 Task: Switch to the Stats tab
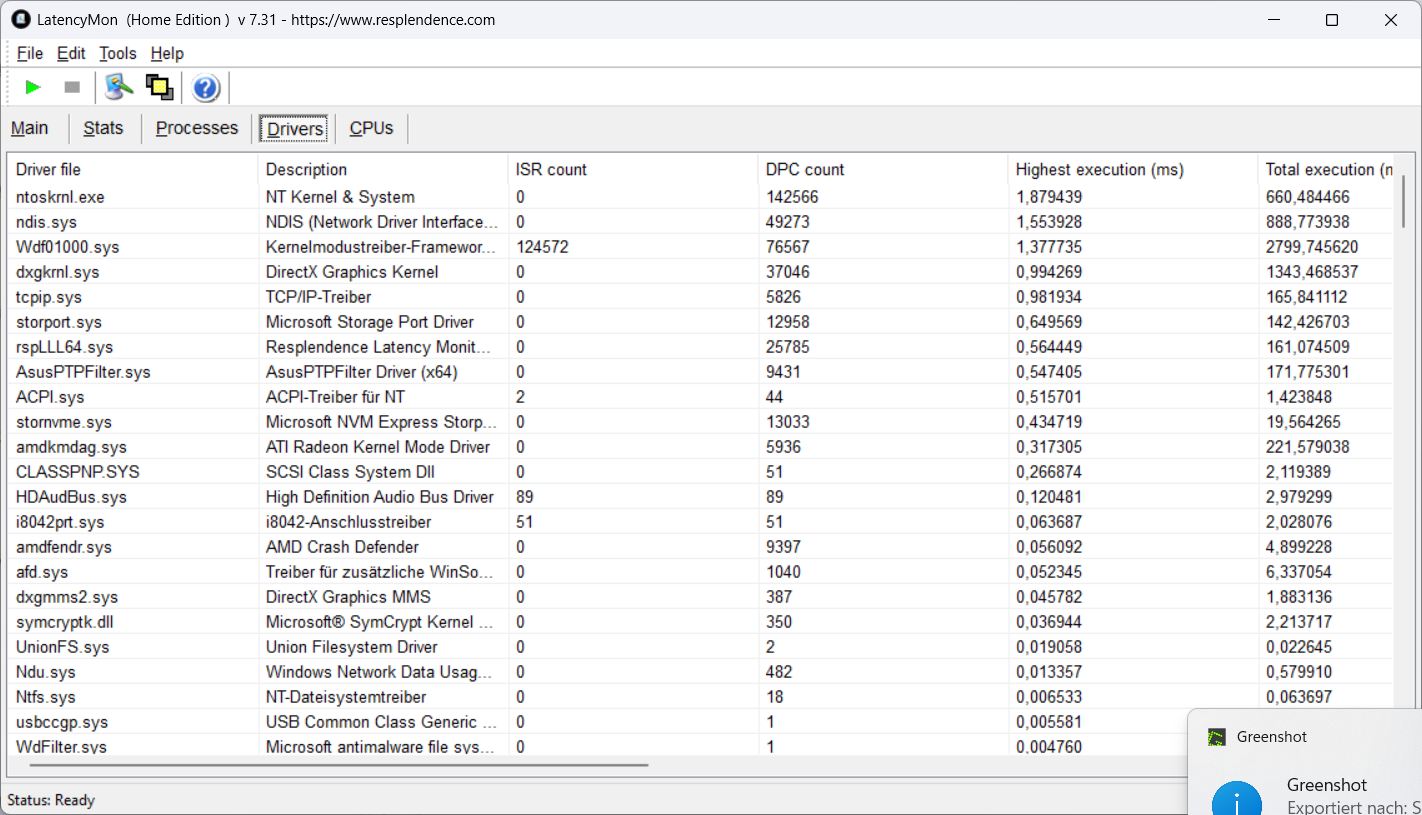(103, 128)
